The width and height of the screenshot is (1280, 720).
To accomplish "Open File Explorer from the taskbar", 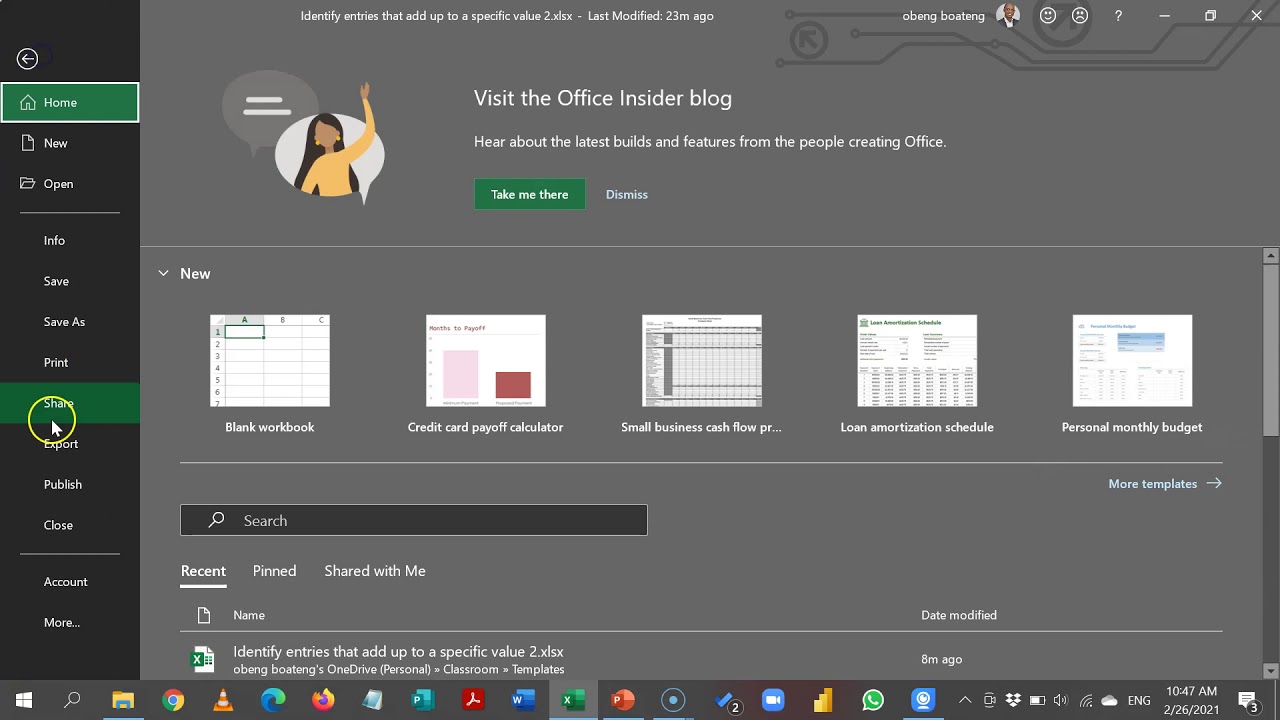I will pyautogui.click(x=123, y=700).
